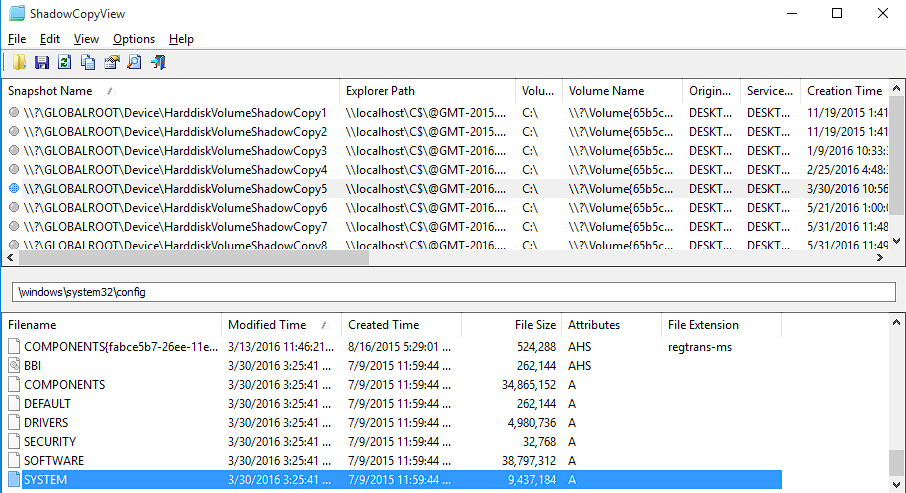906x493 pixels.
Task: Click the Copy toolbar icon
Action: 88,63
